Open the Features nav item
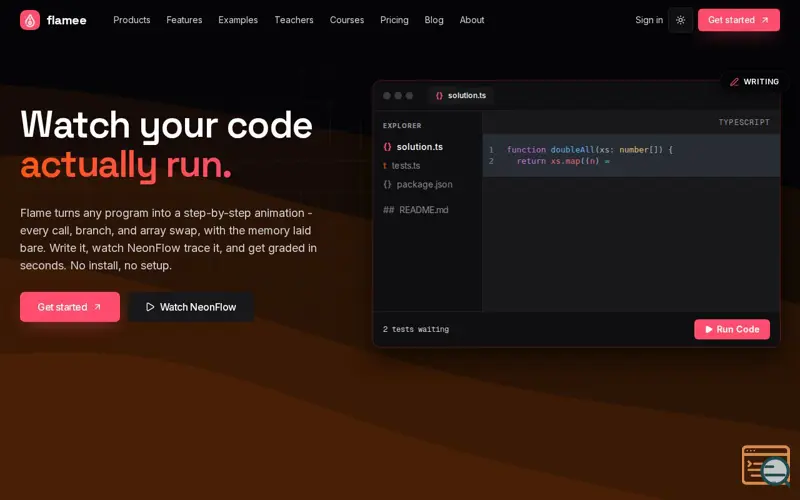 pyautogui.click(x=184, y=20)
